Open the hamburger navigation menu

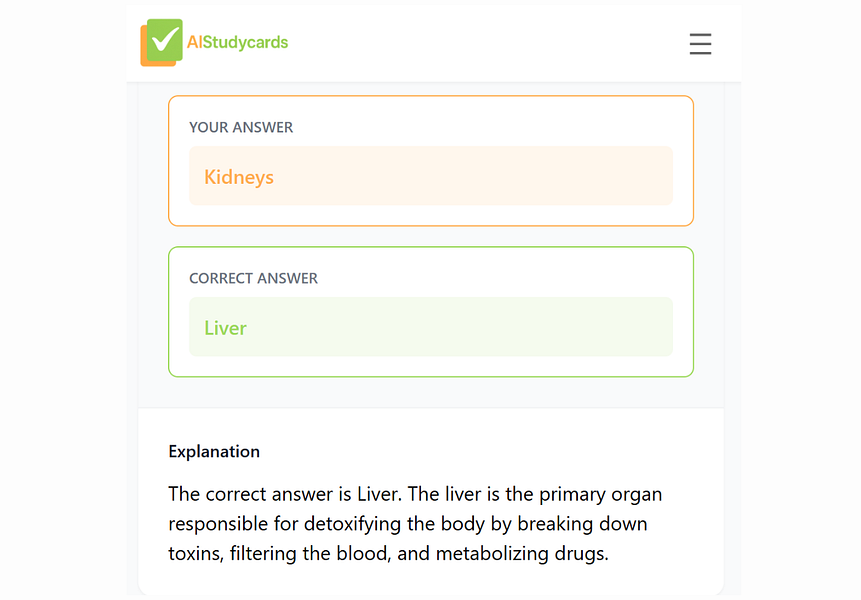pos(700,44)
